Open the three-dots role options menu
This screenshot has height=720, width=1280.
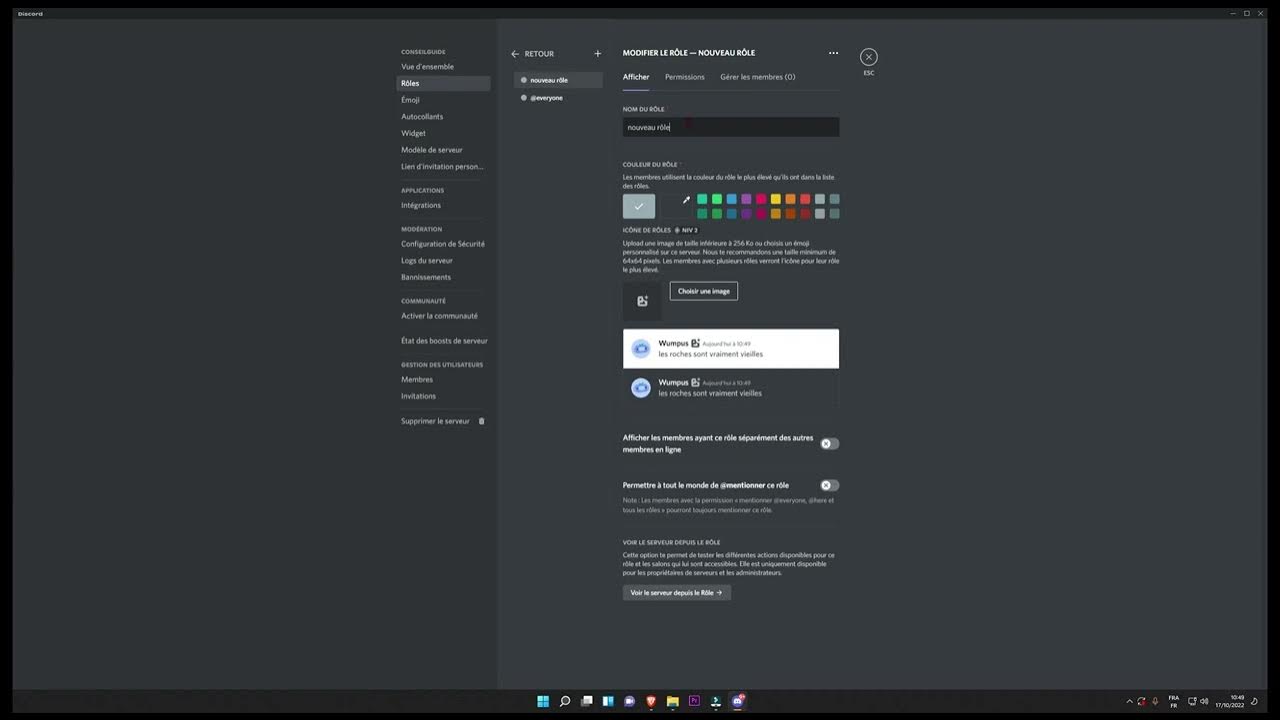[x=833, y=53]
